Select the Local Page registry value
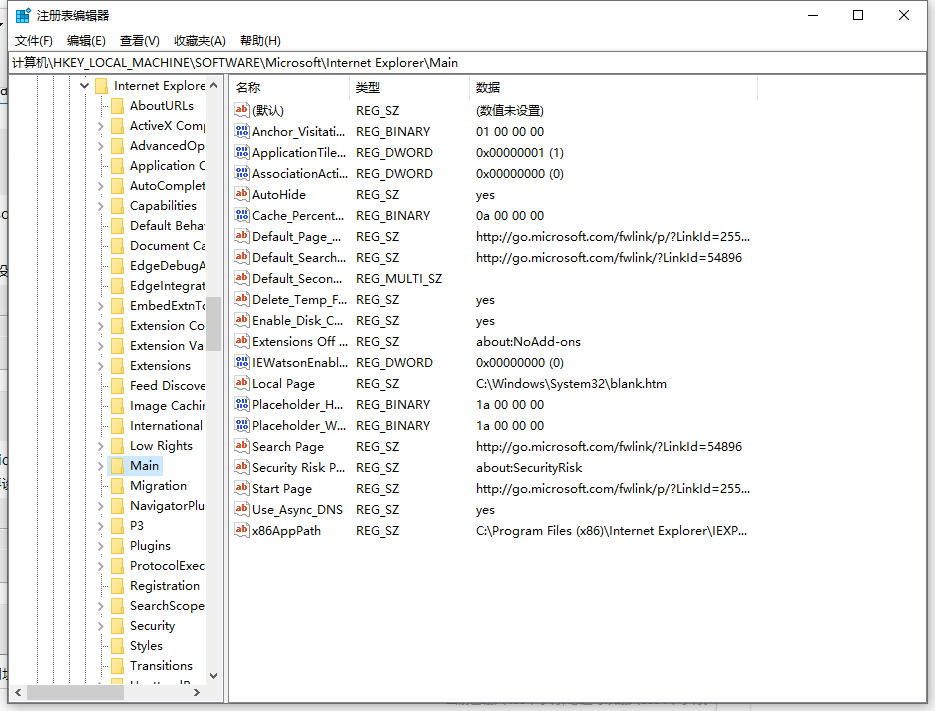935x711 pixels. point(283,384)
